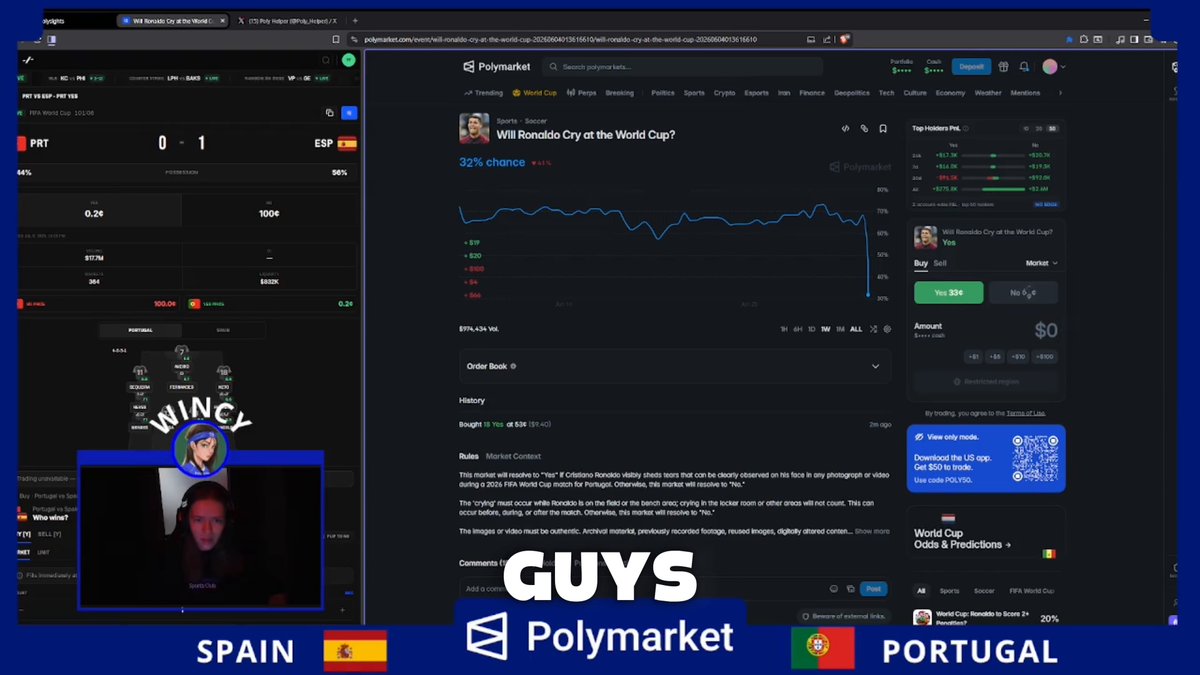This screenshot has width=1200, height=675.
Task: Open the Terms of Use link
Action: click(1026, 413)
